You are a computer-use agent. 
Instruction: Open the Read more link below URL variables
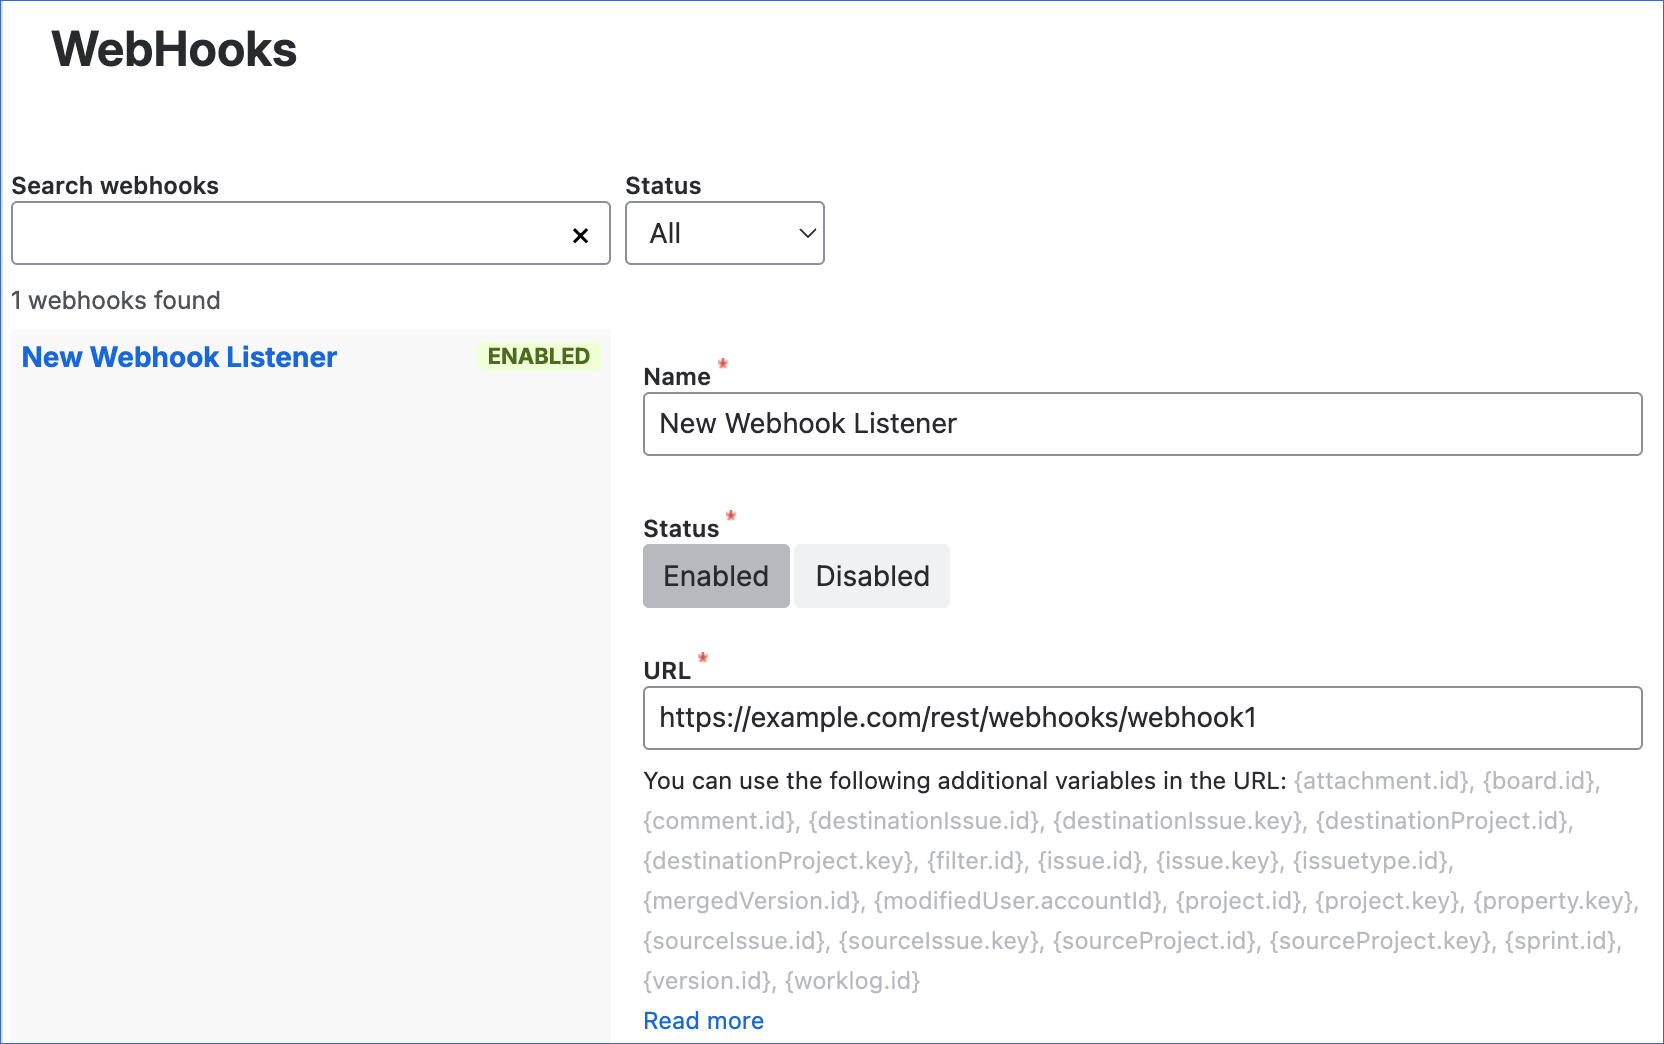pos(704,1021)
